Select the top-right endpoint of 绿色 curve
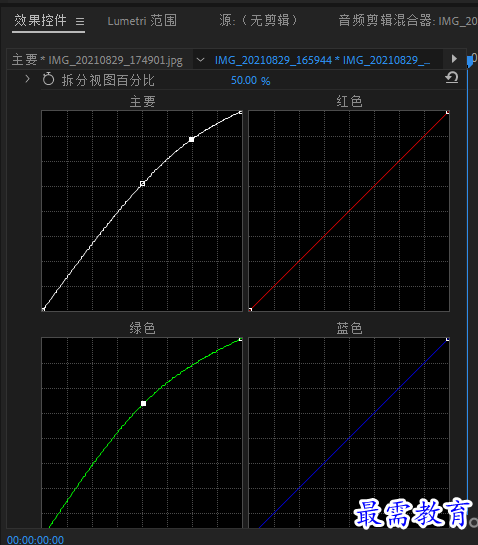The height and width of the screenshot is (545, 478). (241, 339)
